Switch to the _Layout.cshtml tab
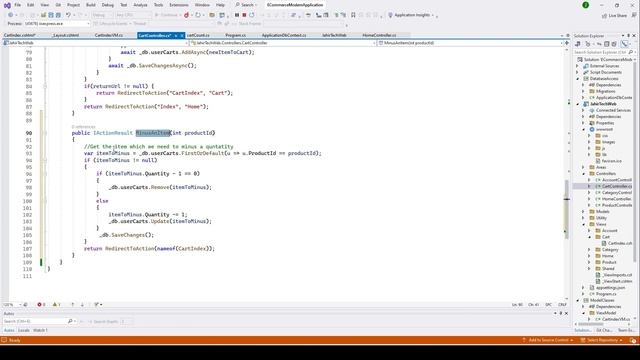This screenshot has width=640, height=360. [x=65, y=36]
